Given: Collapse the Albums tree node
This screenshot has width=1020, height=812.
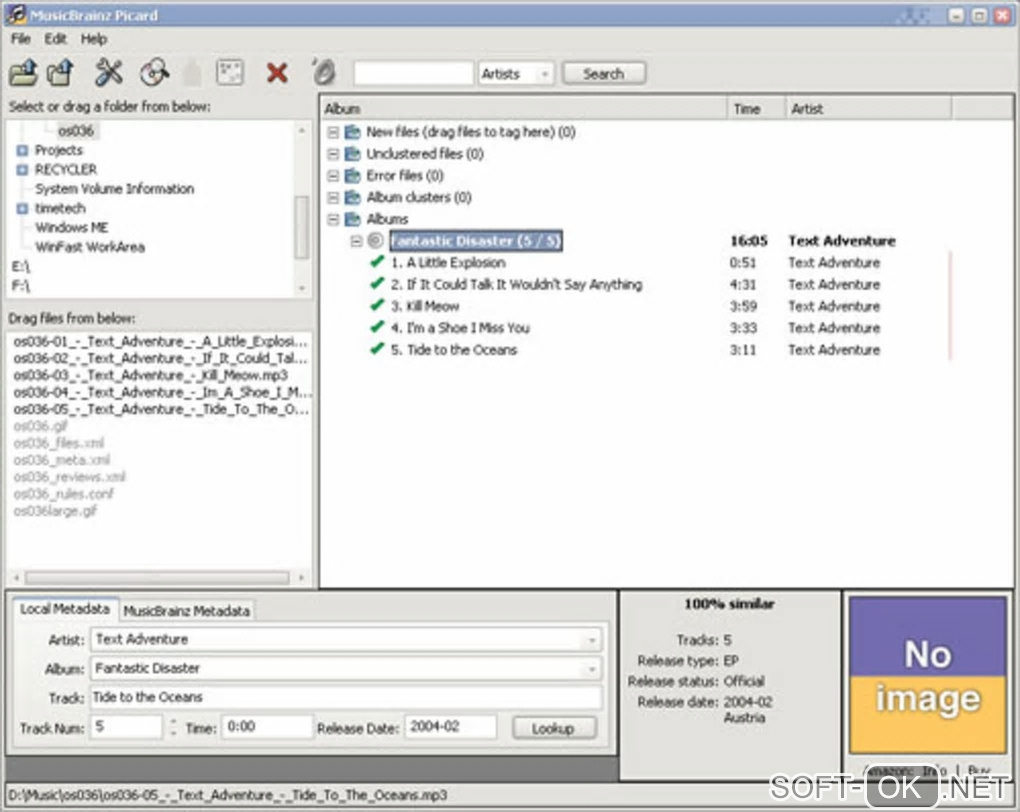Looking at the screenshot, I should (333, 219).
